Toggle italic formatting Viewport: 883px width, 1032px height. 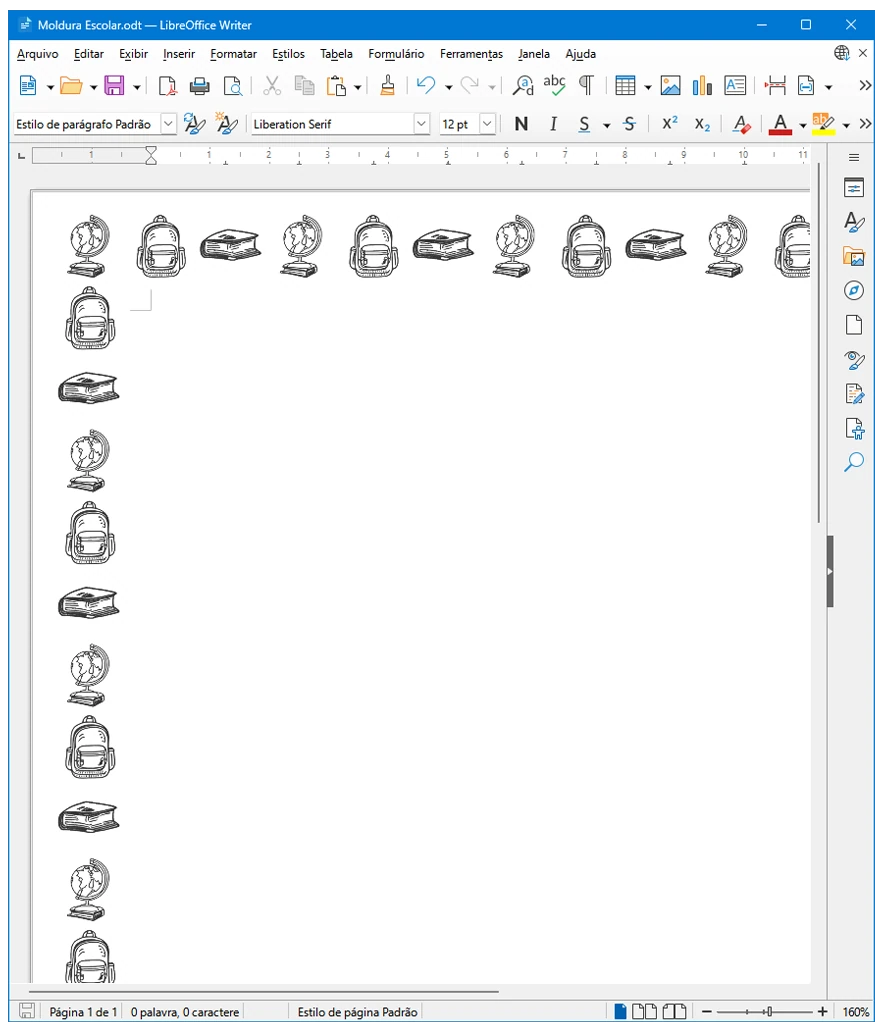coord(553,124)
